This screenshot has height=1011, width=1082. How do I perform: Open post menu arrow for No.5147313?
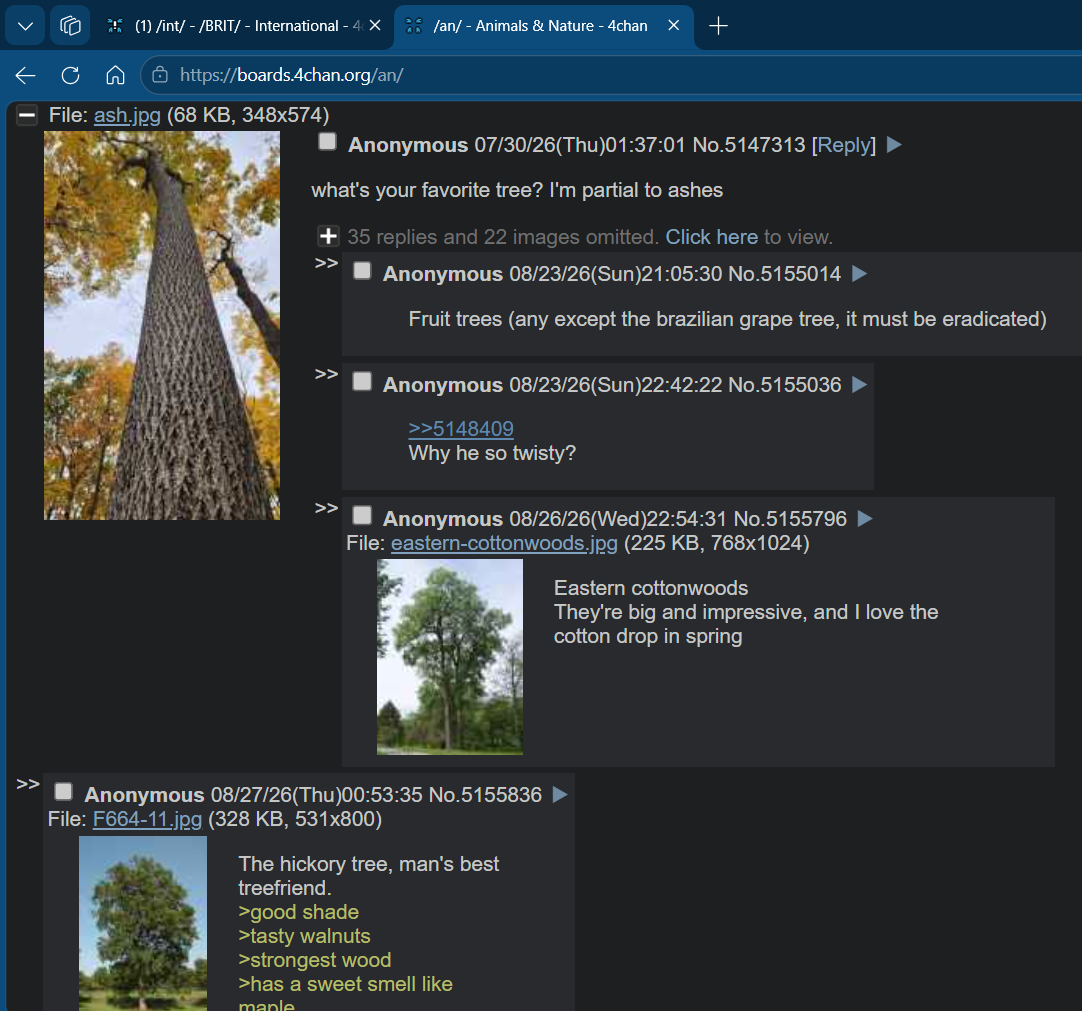(894, 144)
